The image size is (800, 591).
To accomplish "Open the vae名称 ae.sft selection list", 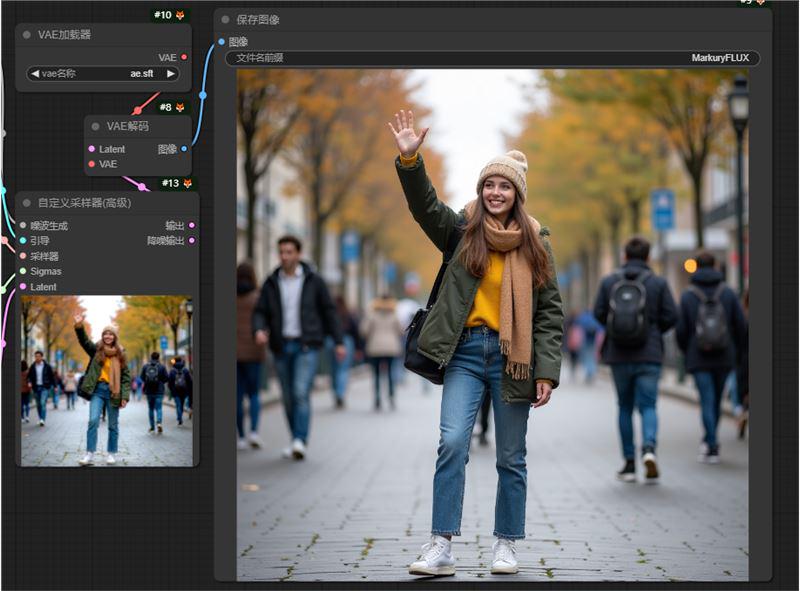I will point(102,73).
